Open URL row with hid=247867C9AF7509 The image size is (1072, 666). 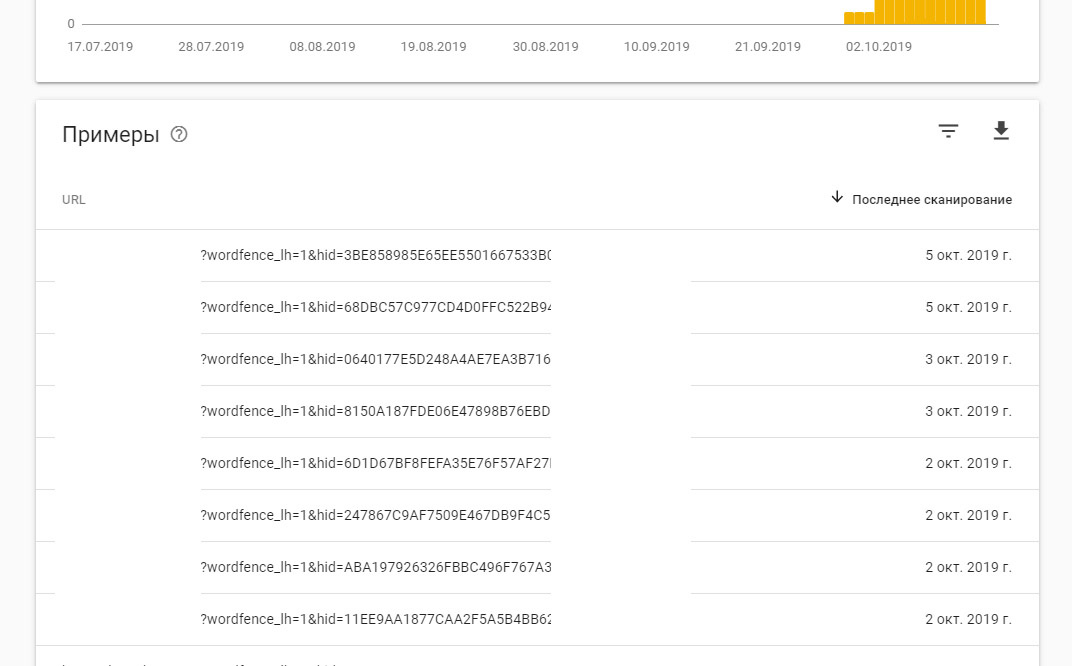pyautogui.click(x=537, y=516)
